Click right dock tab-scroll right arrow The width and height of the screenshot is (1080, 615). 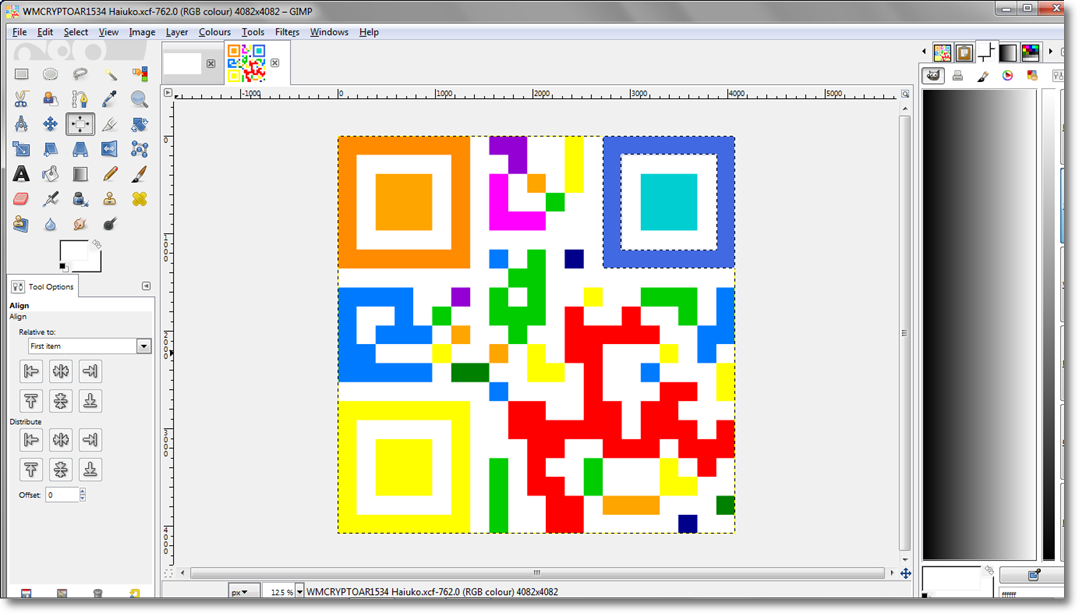(1050, 52)
